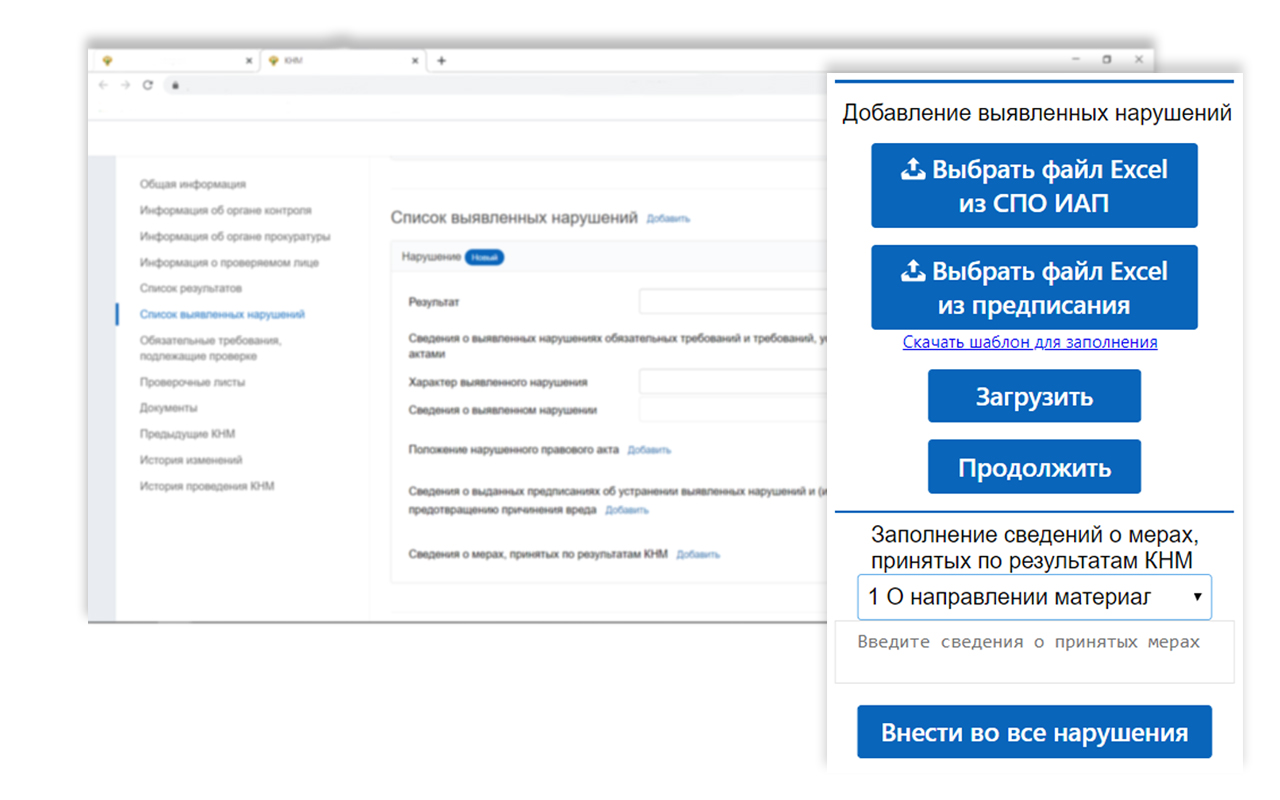This screenshot has height=800, width=1280.
Task: Switch to the КНМ browser tab
Action: pos(342,61)
